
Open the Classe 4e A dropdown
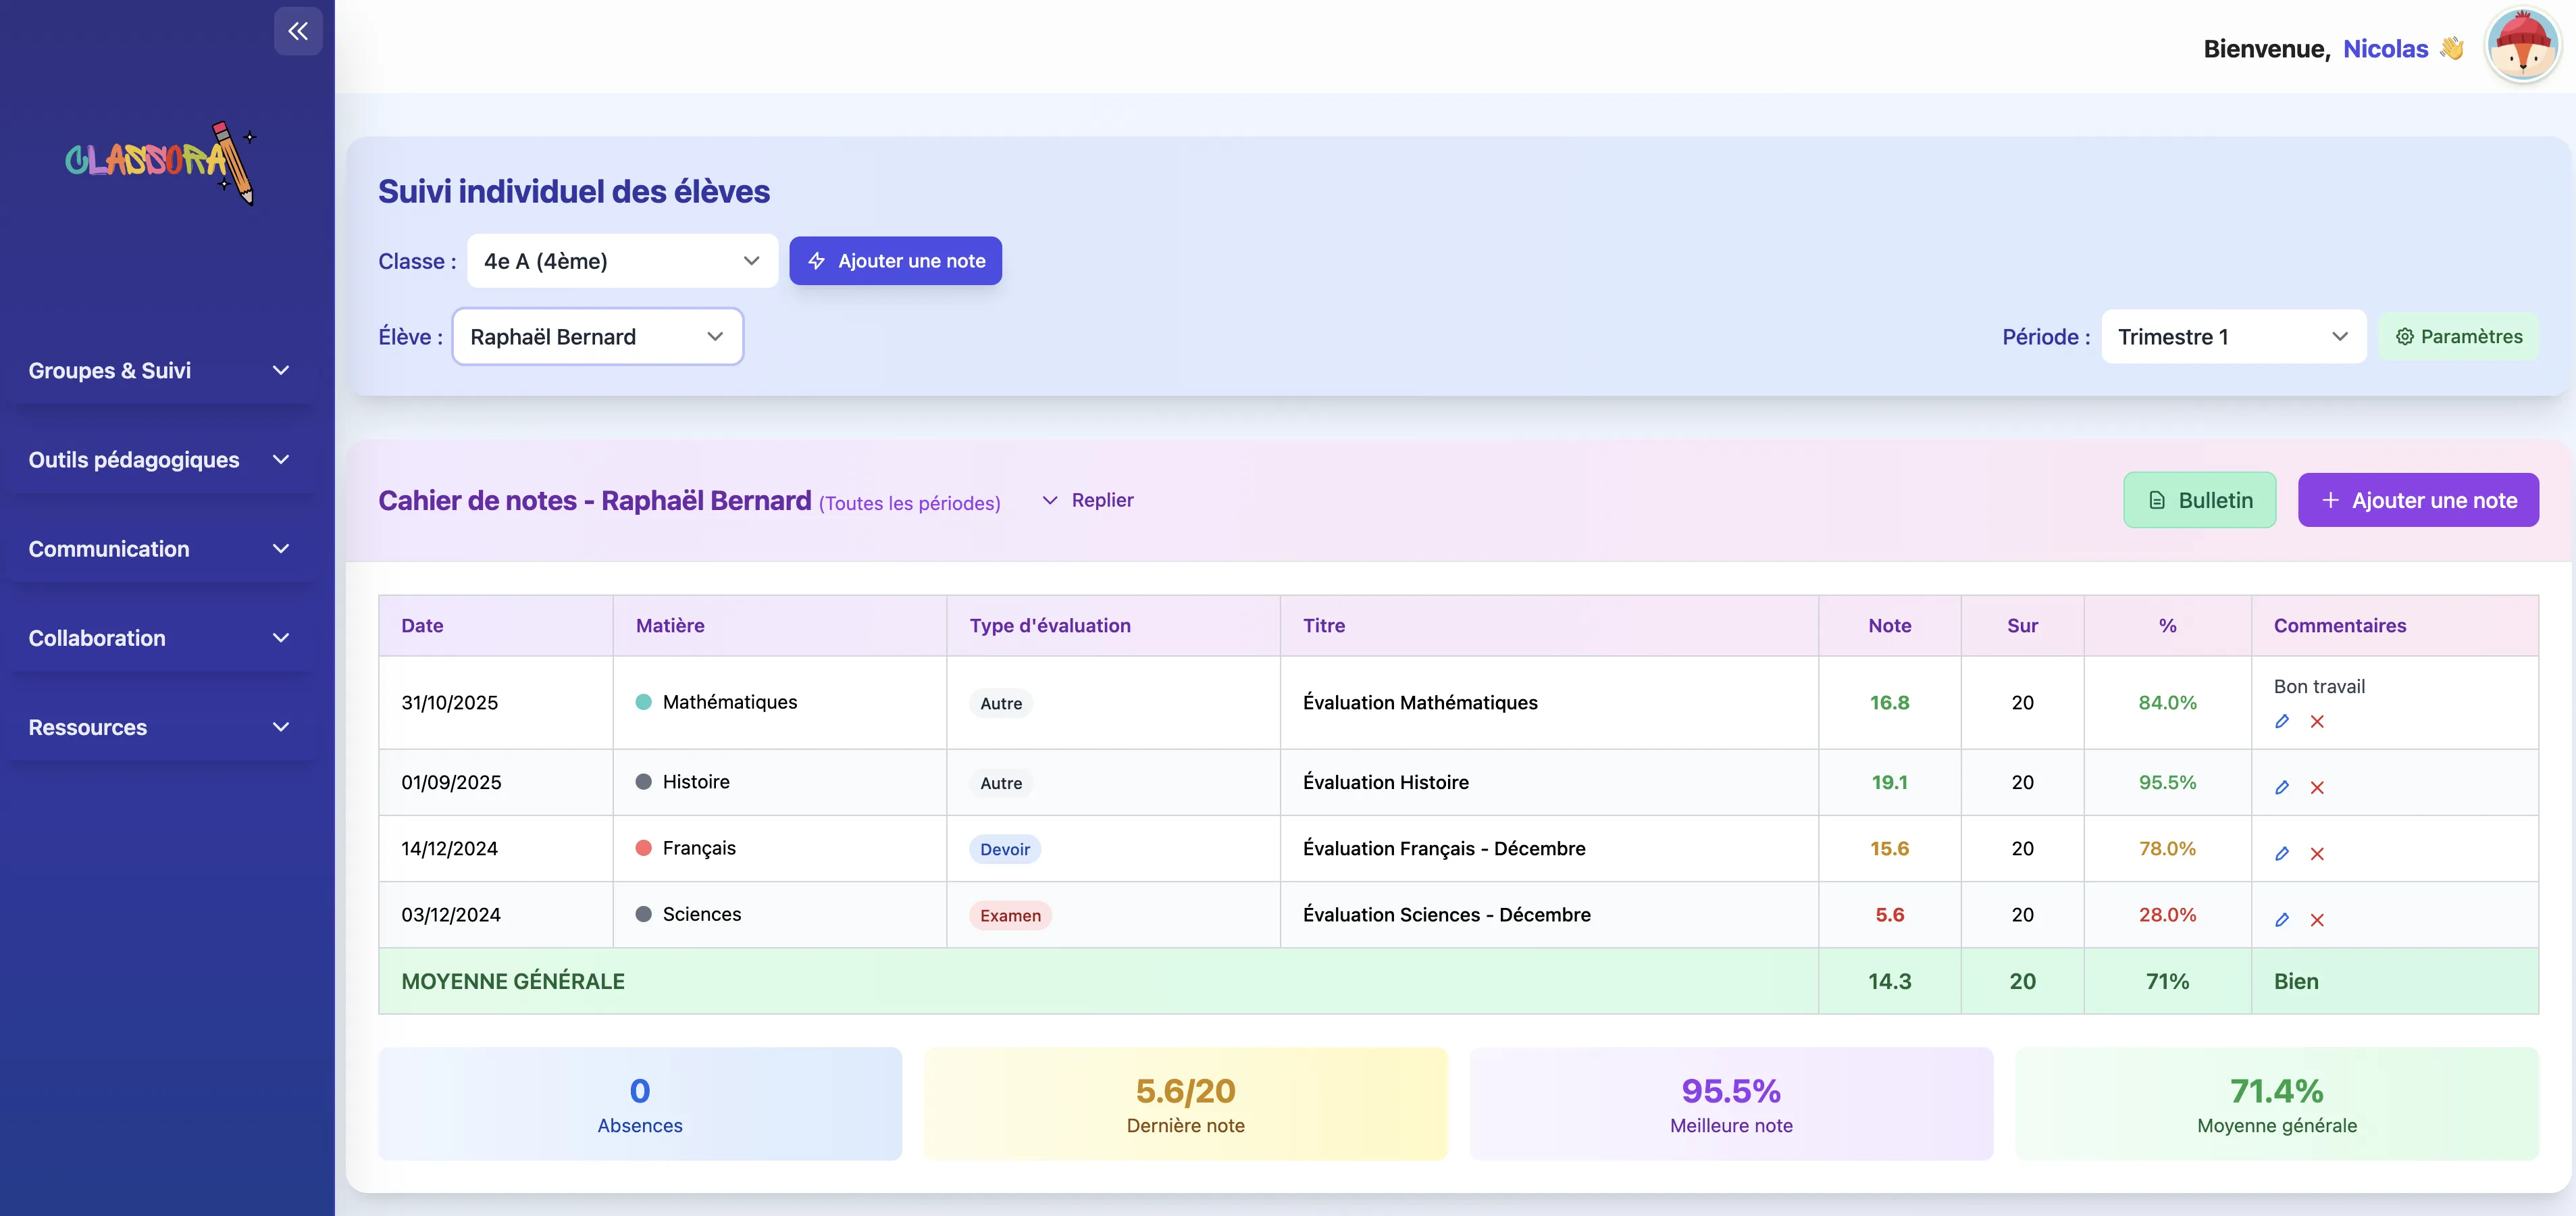click(621, 260)
